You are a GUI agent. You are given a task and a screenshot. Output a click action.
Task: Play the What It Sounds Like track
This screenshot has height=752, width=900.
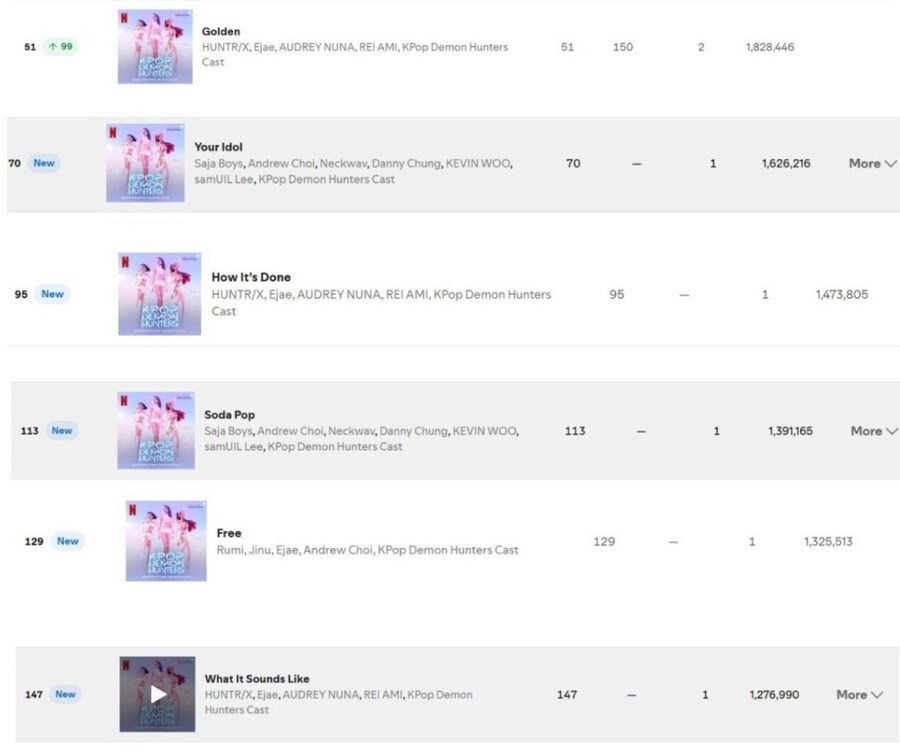[158, 694]
